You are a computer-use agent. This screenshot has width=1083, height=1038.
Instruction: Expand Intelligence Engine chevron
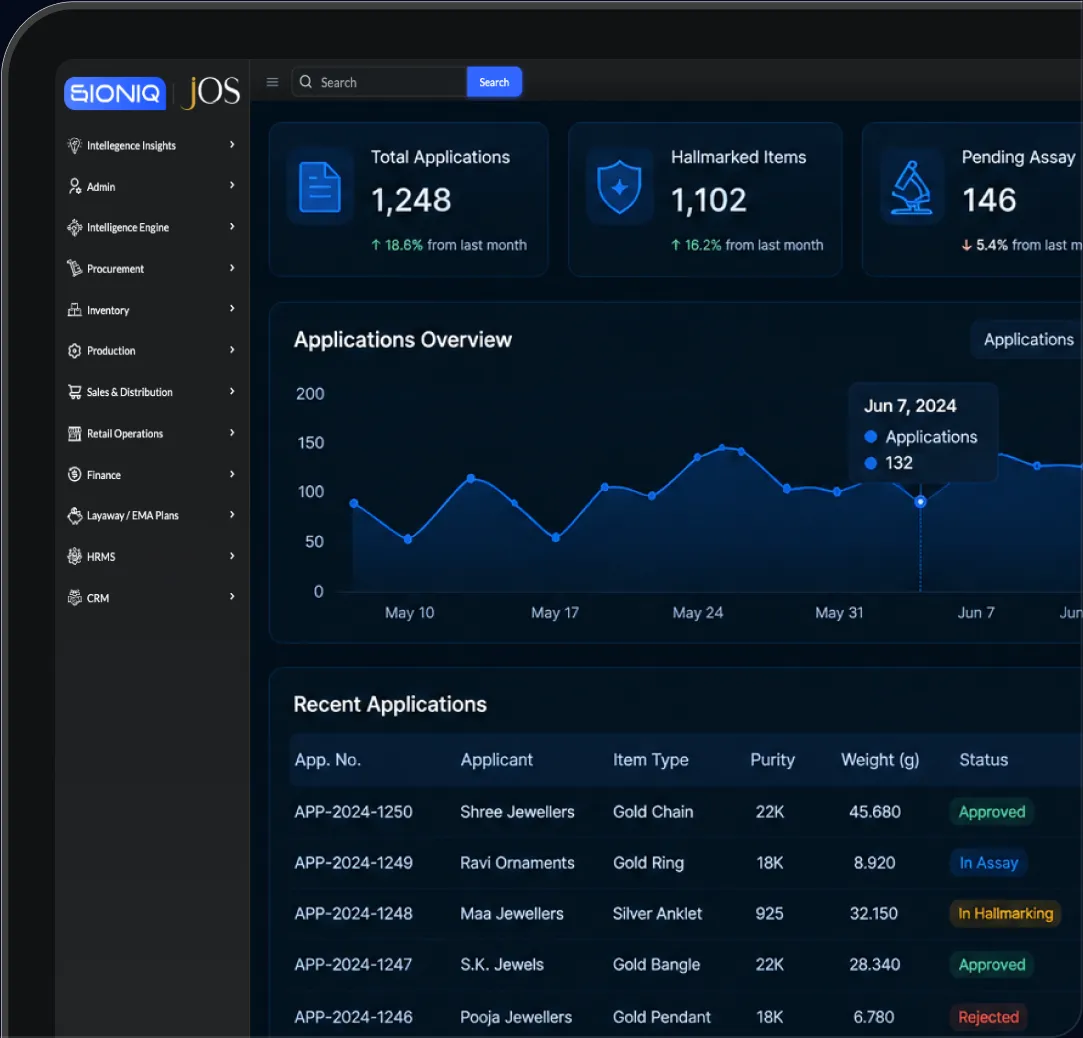pos(232,227)
